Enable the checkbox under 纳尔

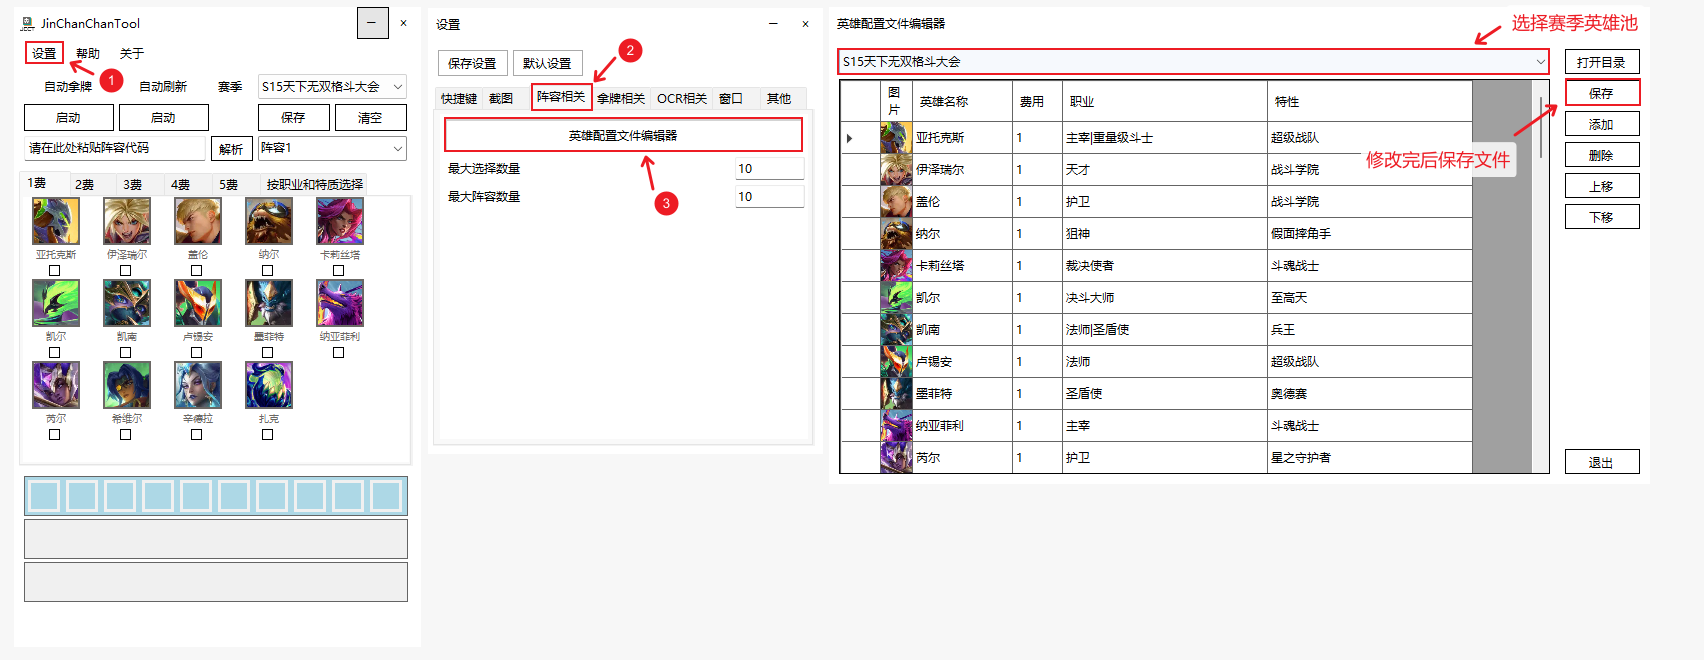click(x=268, y=270)
